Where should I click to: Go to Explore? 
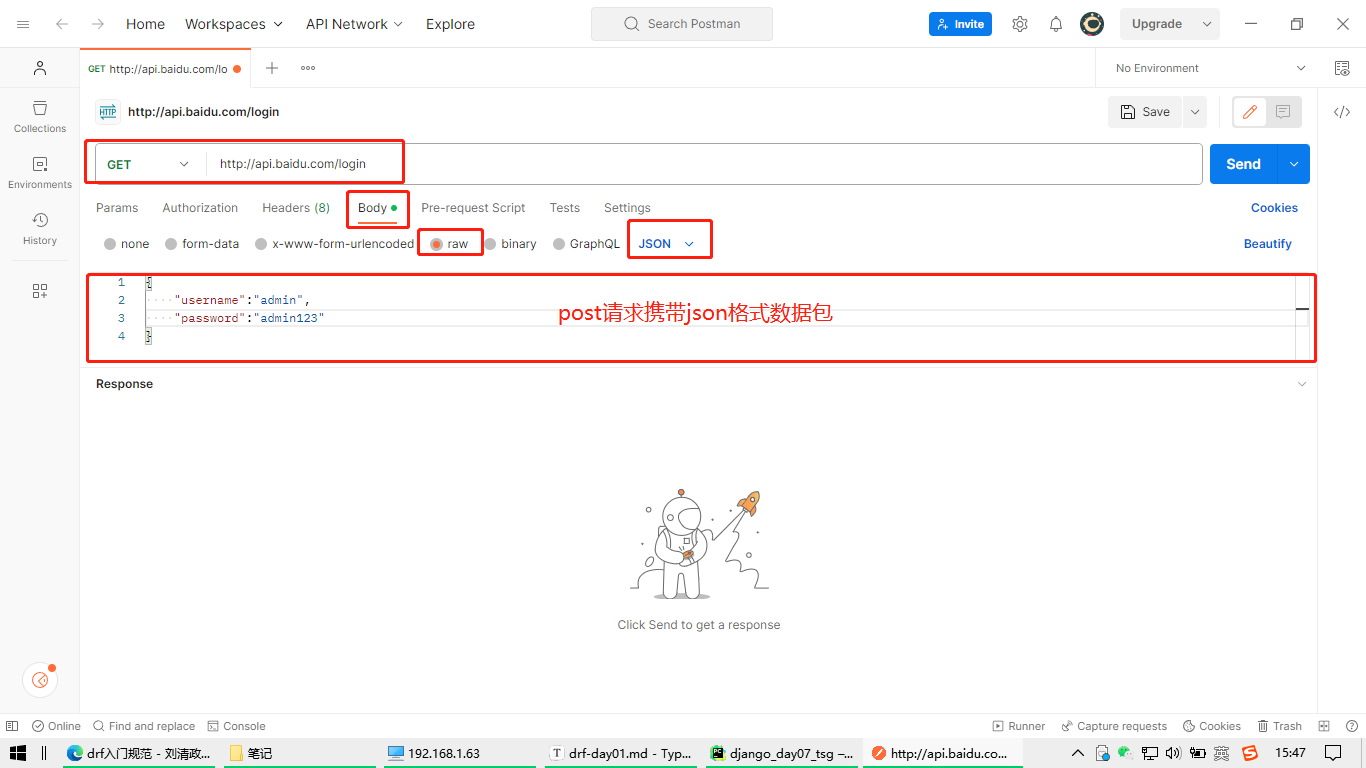(450, 24)
